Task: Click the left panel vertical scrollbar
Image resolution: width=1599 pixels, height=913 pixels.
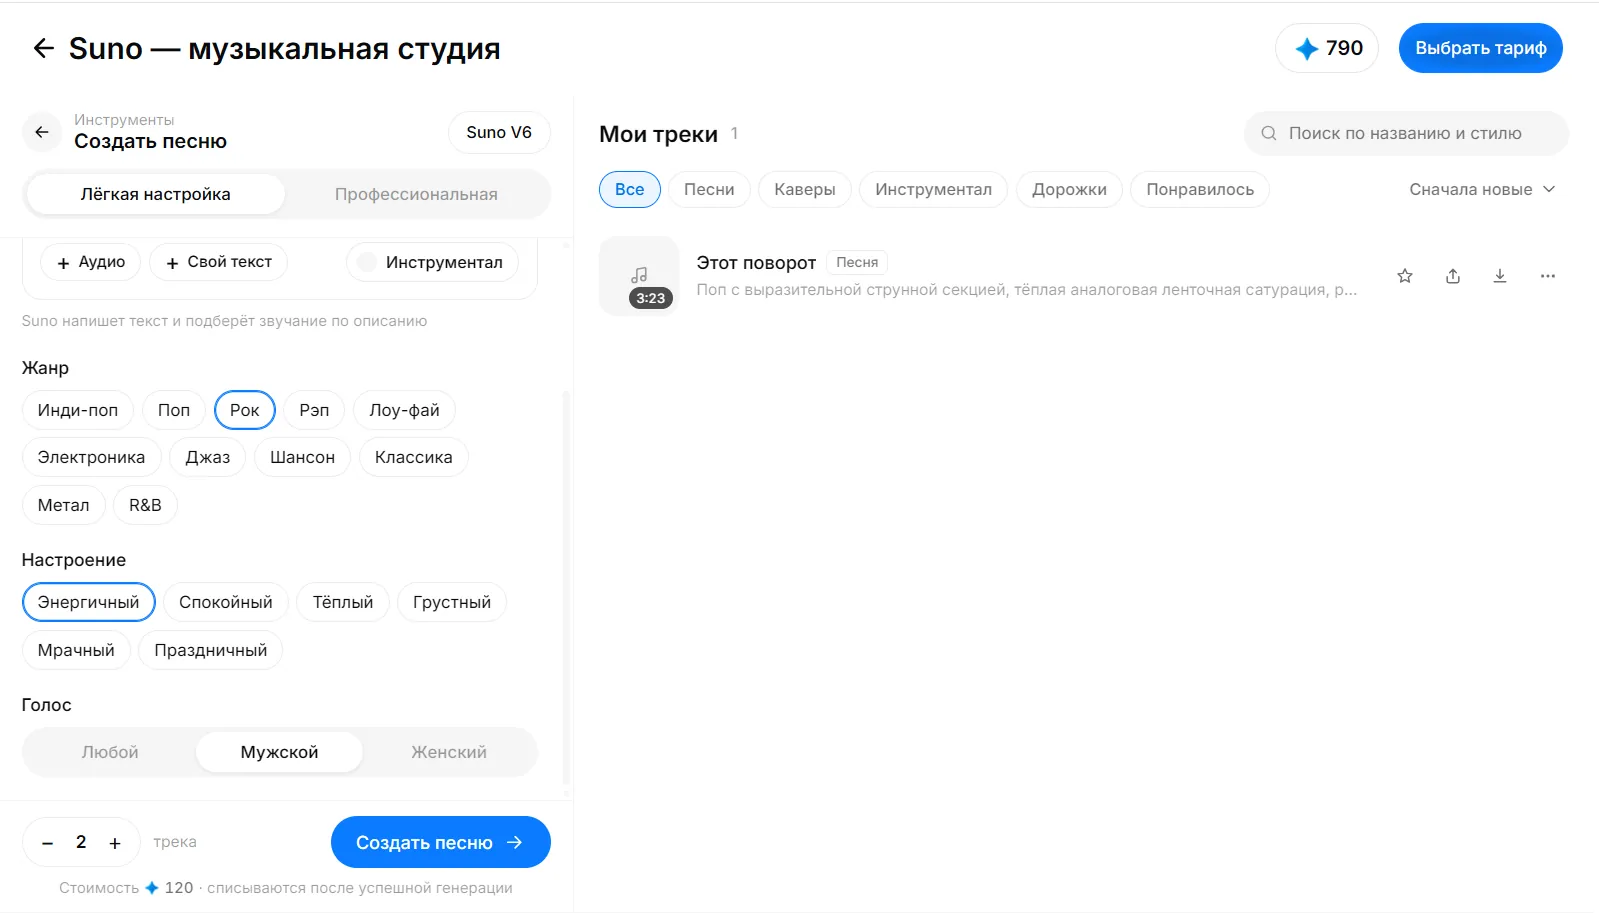Action: [566, 590]
